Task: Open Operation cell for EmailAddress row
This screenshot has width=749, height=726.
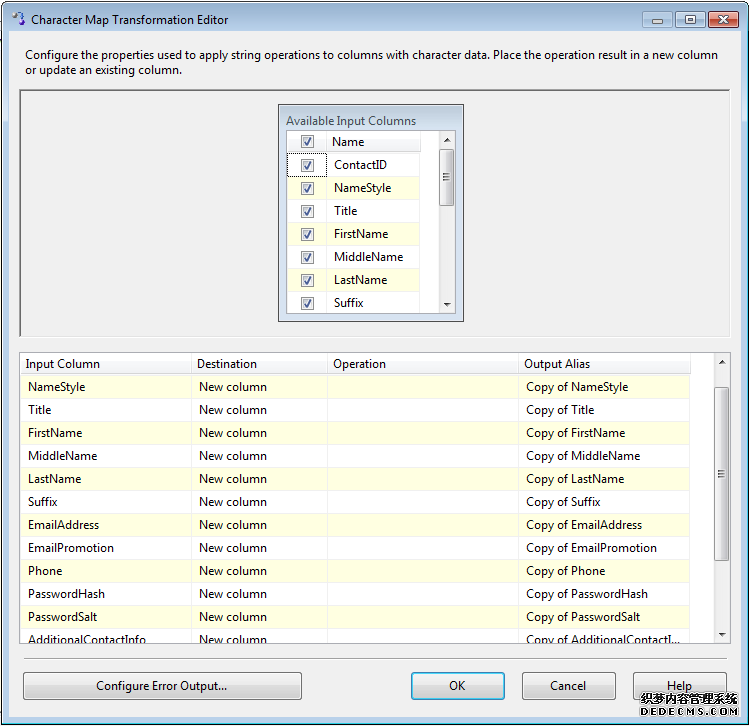Action: pos(424,525)
